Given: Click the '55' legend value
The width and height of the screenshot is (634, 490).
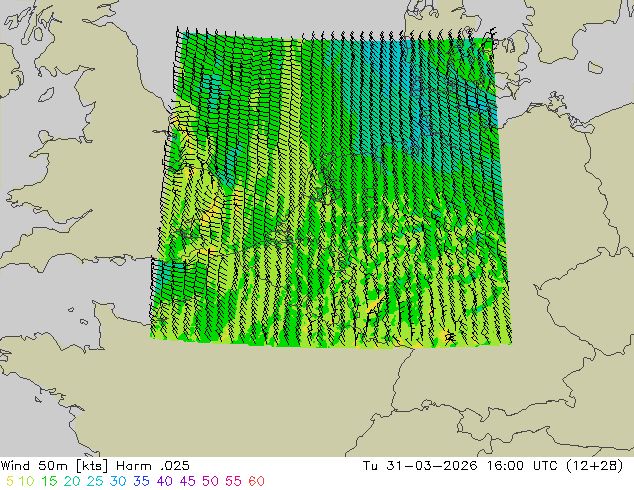Looking at the screenshot, I should click(x=233, y=481).
